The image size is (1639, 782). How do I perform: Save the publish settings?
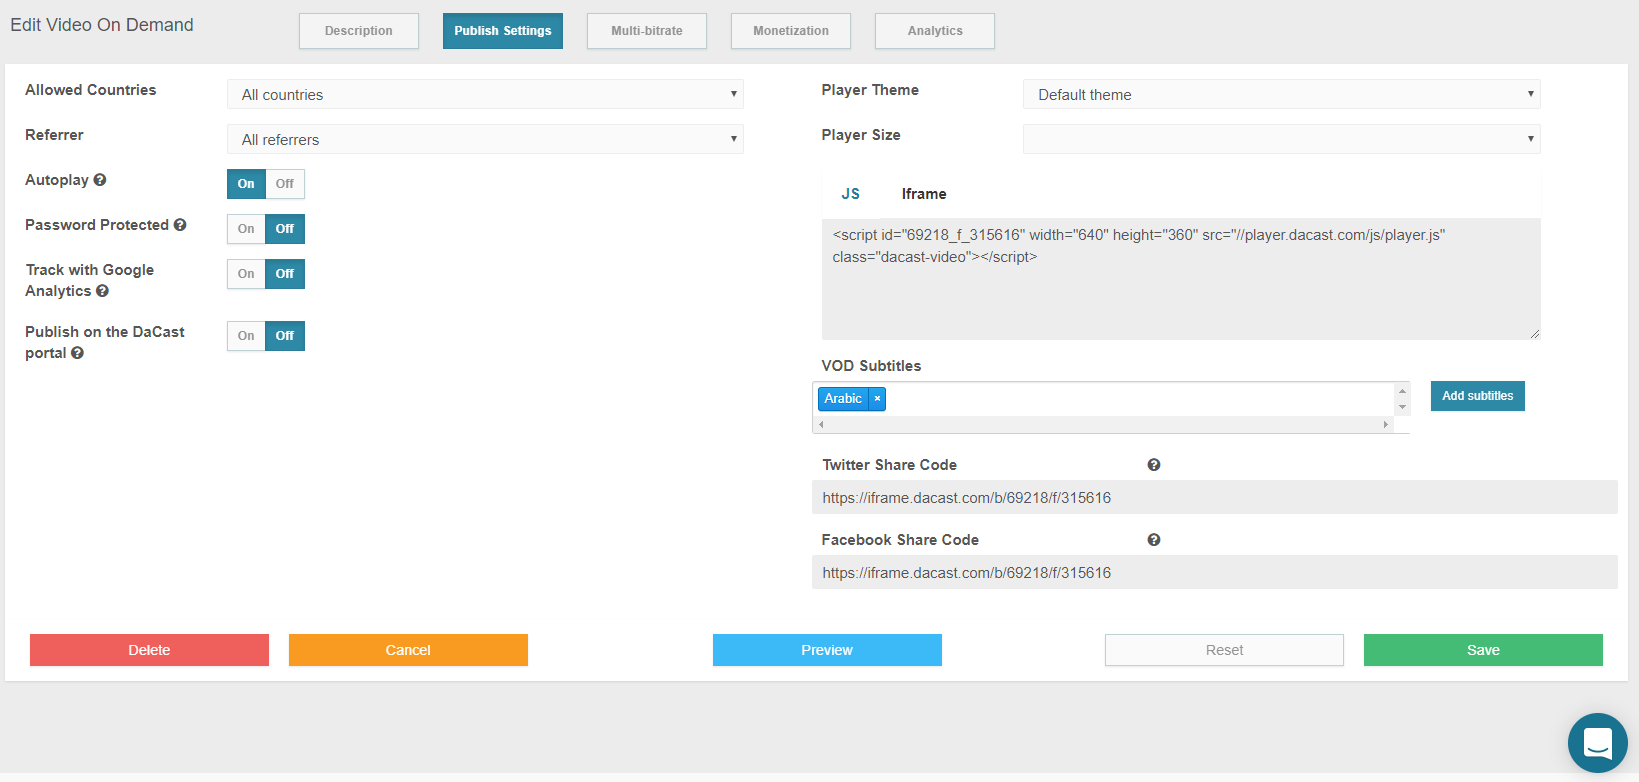[x=1483, y=650]
